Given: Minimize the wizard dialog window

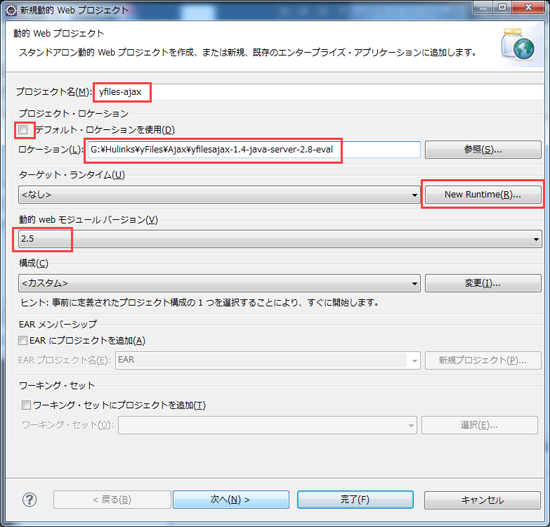Looking at the screenshot, I should pyautogui.click(x=483, y=7).
